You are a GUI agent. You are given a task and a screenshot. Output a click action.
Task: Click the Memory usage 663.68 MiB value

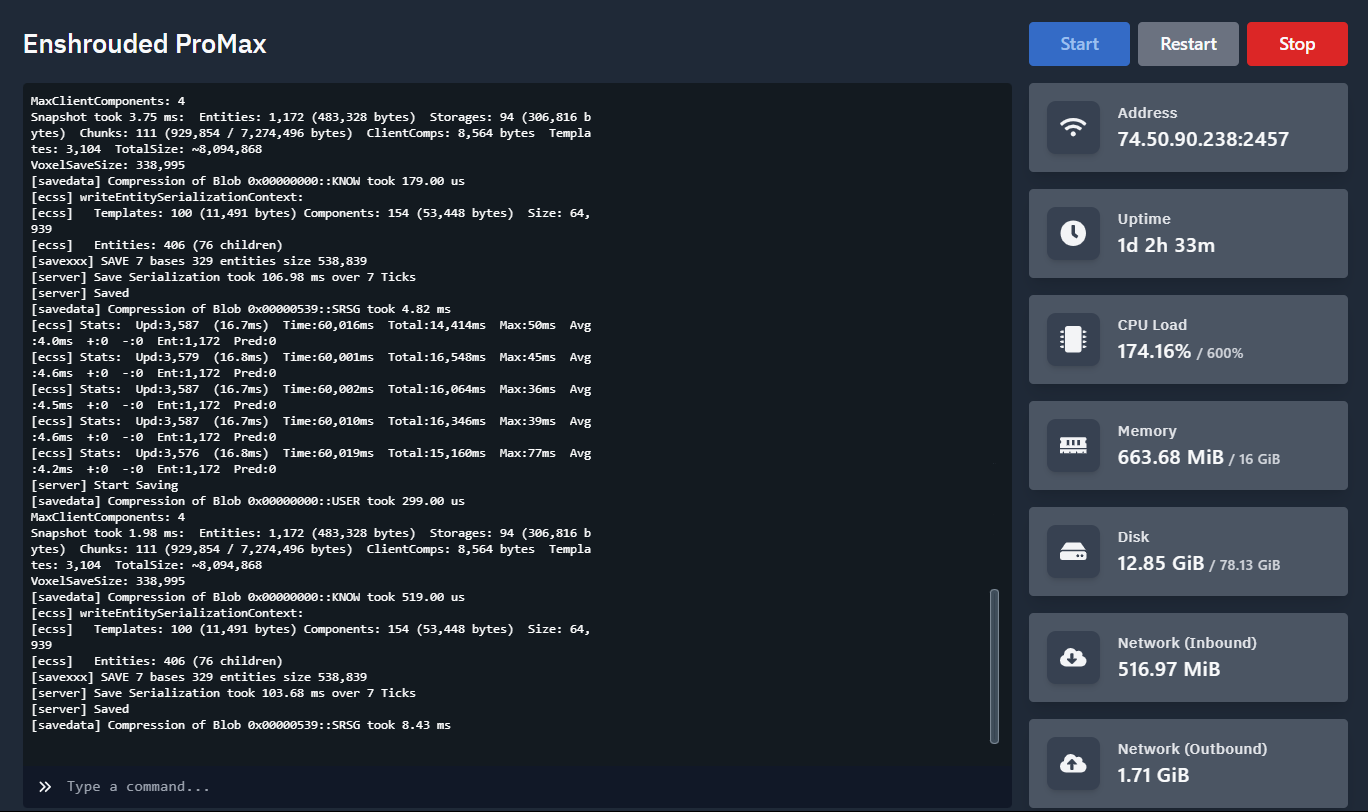1170,457
